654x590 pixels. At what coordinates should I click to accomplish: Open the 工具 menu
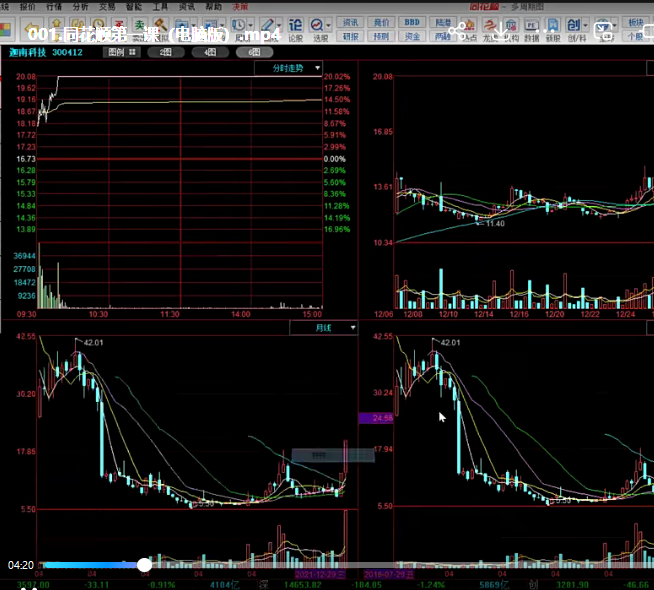pos(160,6)
